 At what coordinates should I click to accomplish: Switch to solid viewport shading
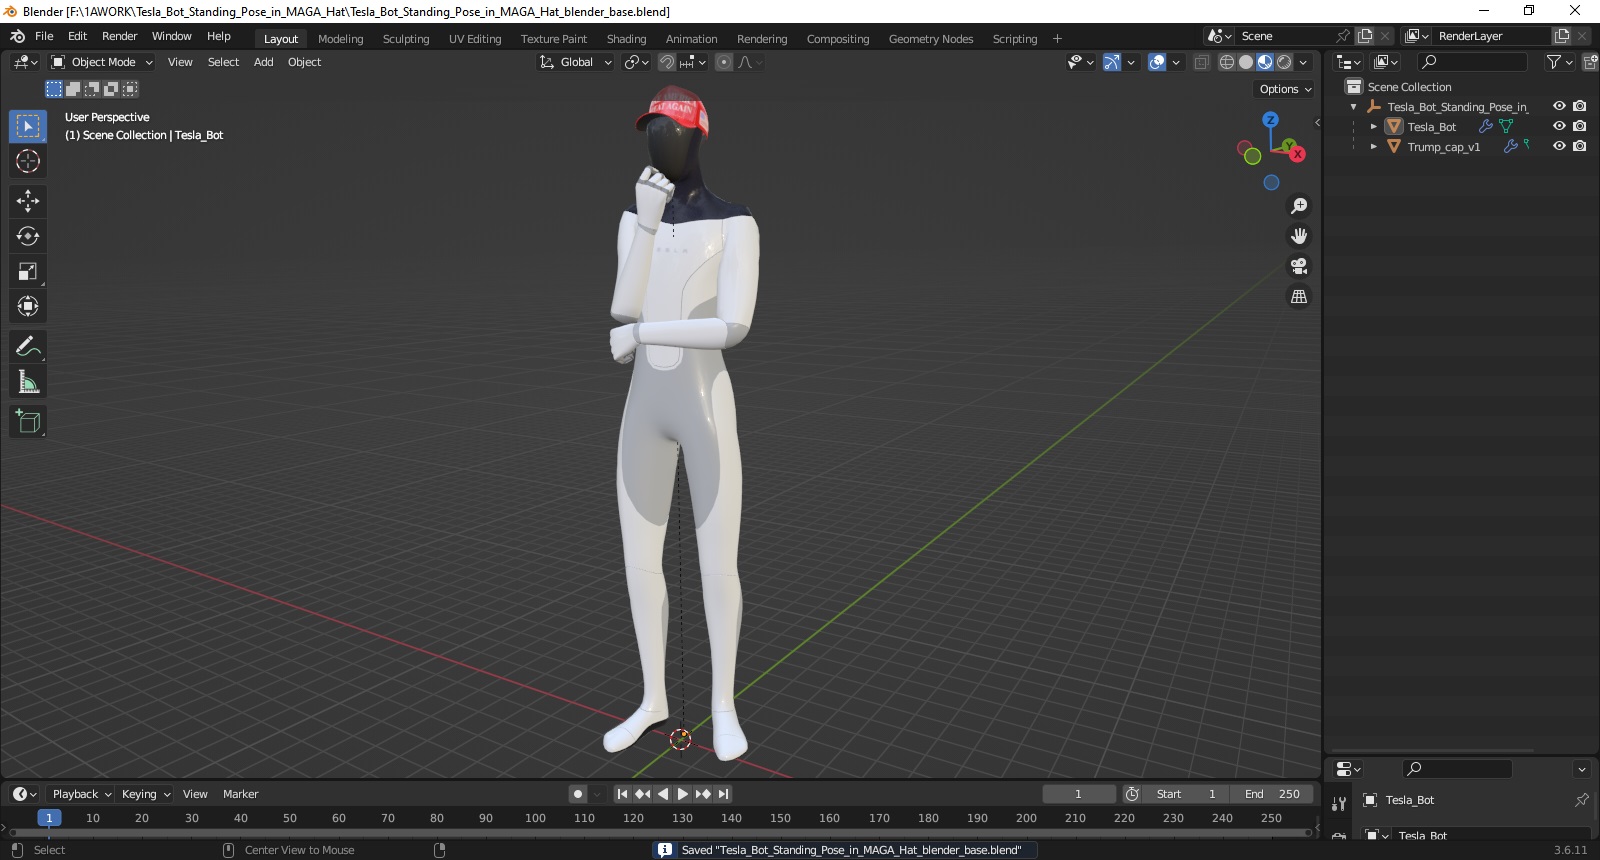(x=1245, y=62)
